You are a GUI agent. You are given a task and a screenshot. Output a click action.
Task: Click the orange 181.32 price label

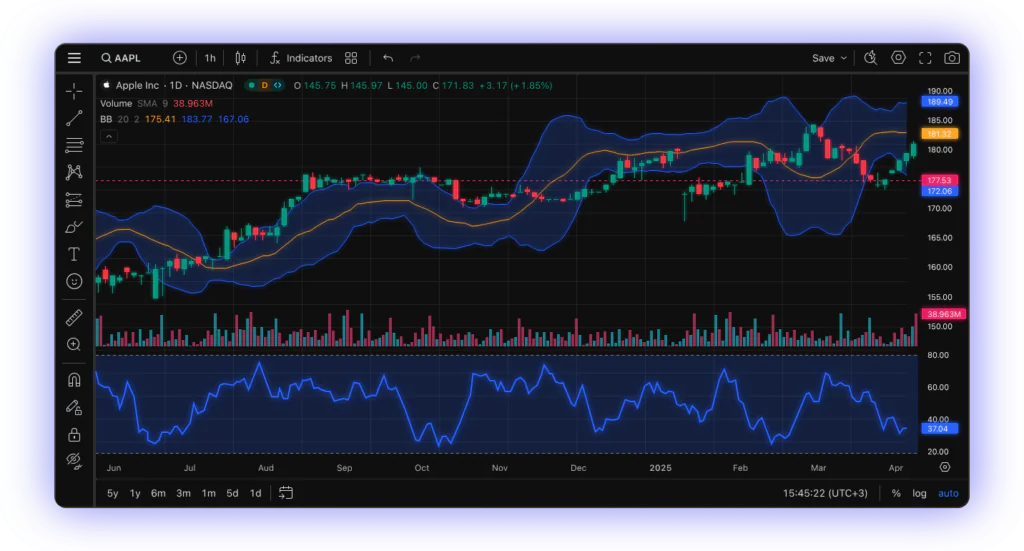(x=939, y=134)
